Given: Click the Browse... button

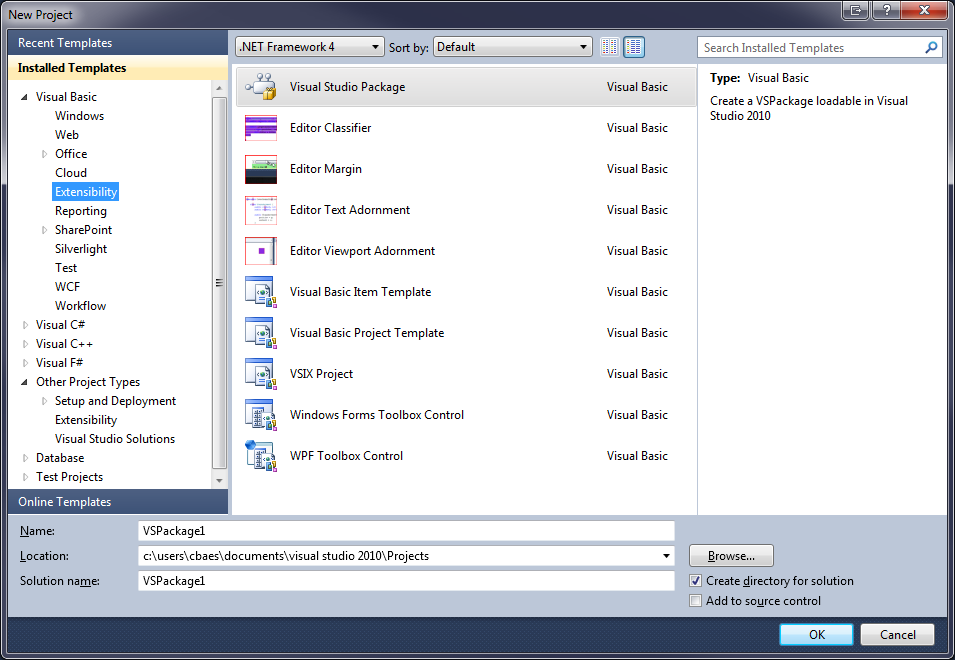Looking at the screenshot, I should [x=731, y=556].
